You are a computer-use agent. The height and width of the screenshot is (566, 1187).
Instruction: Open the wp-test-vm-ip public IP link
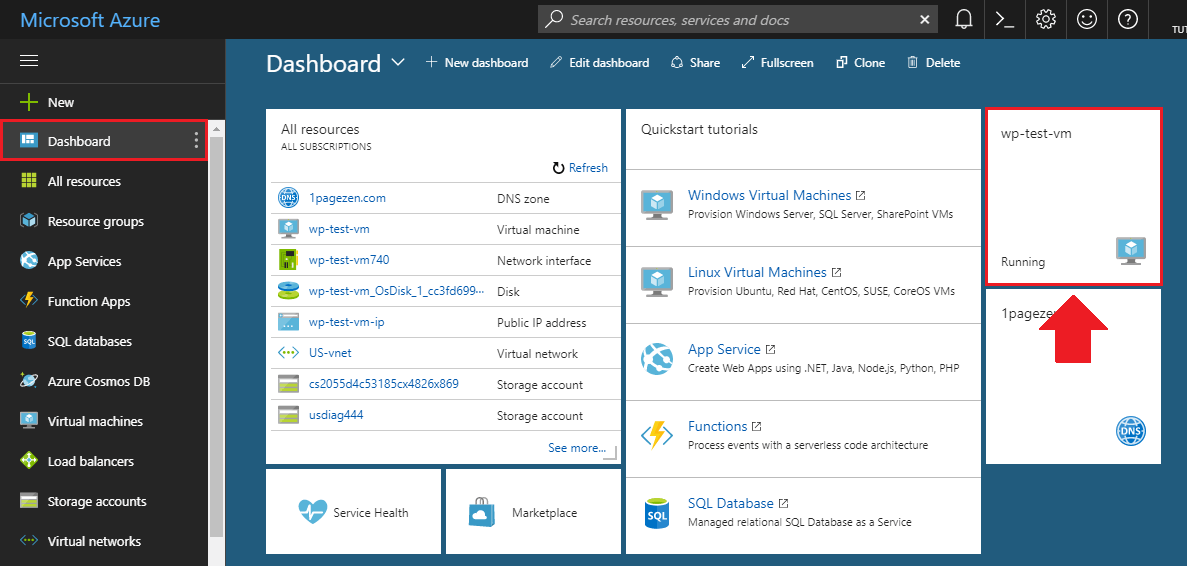347,322
